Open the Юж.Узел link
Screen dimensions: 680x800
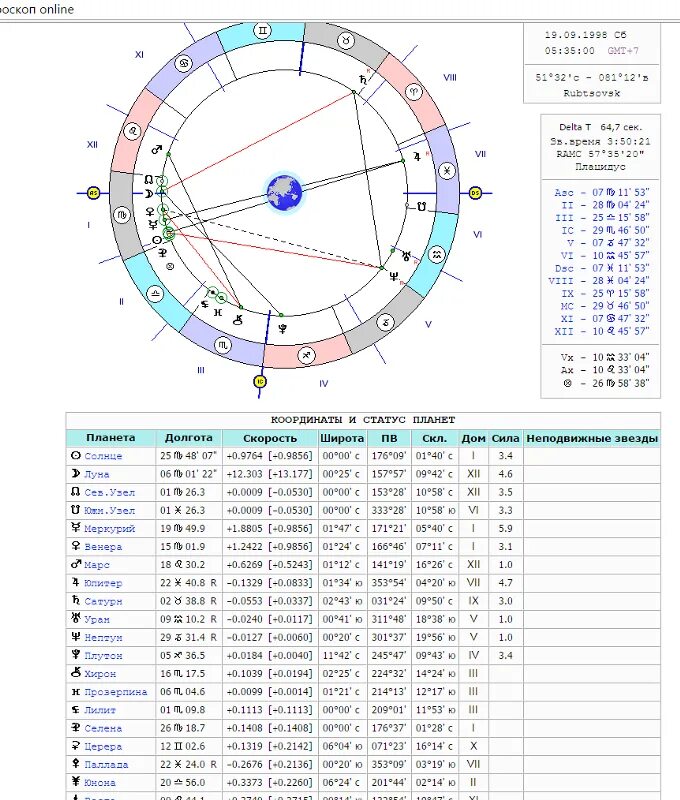click(110, 510)
